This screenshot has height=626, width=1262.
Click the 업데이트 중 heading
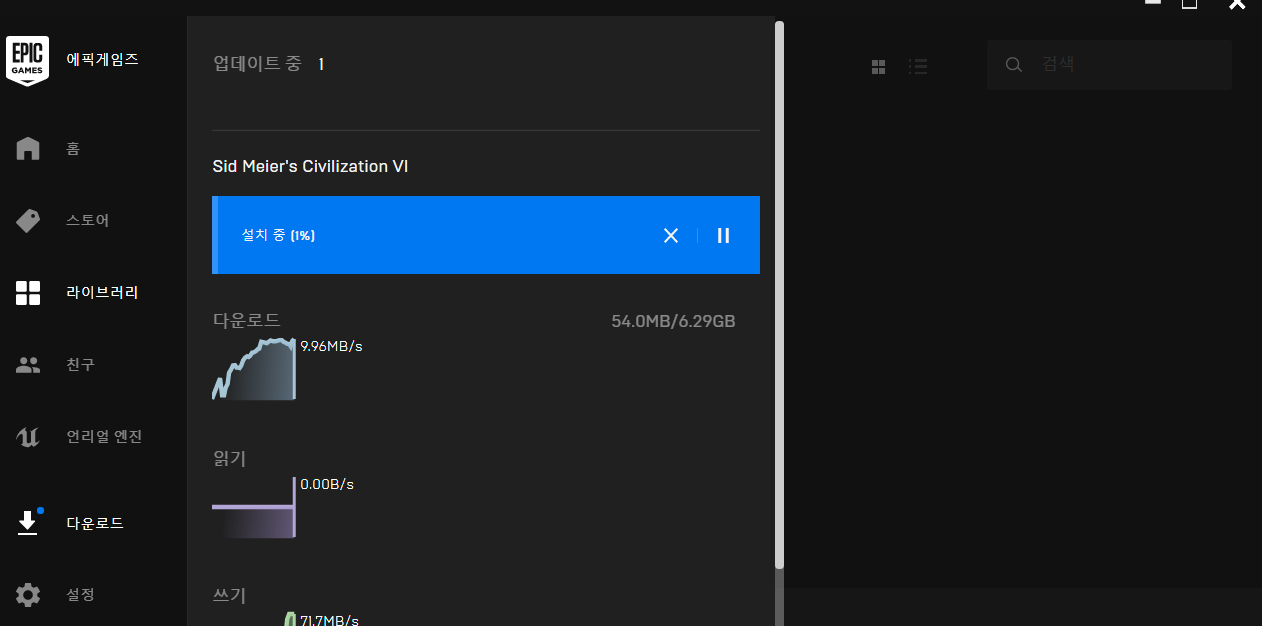(257, 64)
